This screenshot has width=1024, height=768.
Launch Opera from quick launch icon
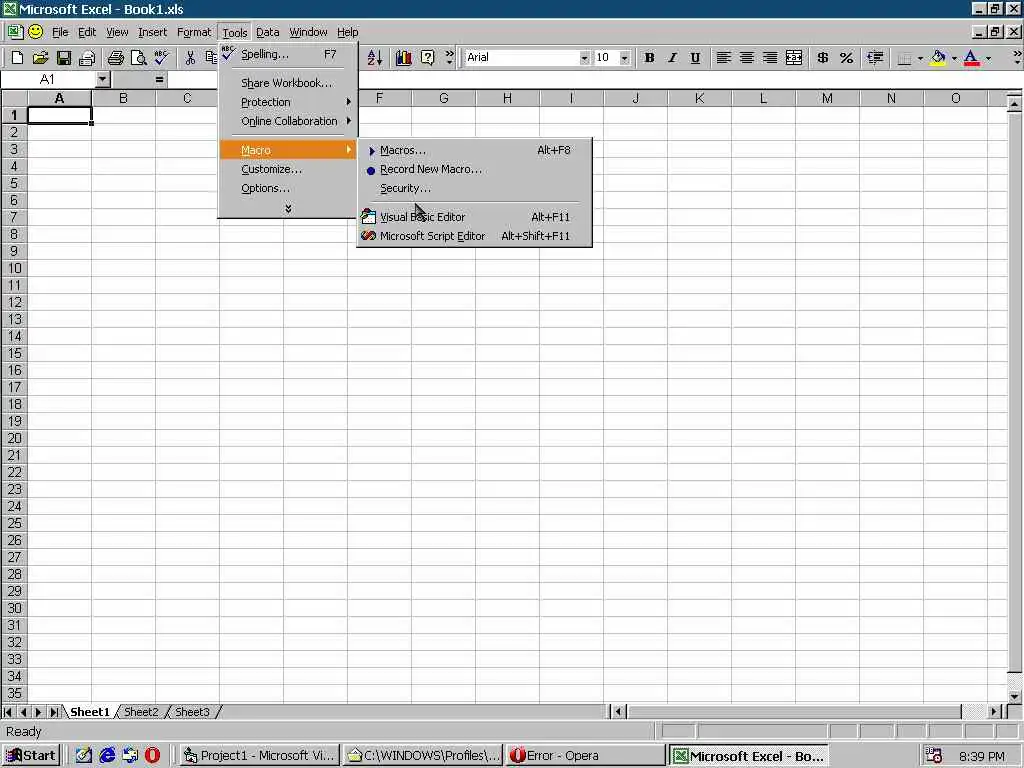point(152,756)
